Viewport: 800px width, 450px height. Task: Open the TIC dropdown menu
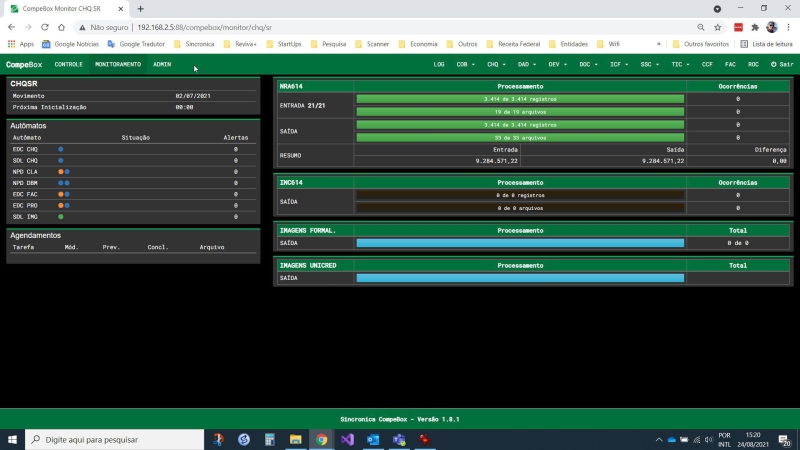coord(680,64)
